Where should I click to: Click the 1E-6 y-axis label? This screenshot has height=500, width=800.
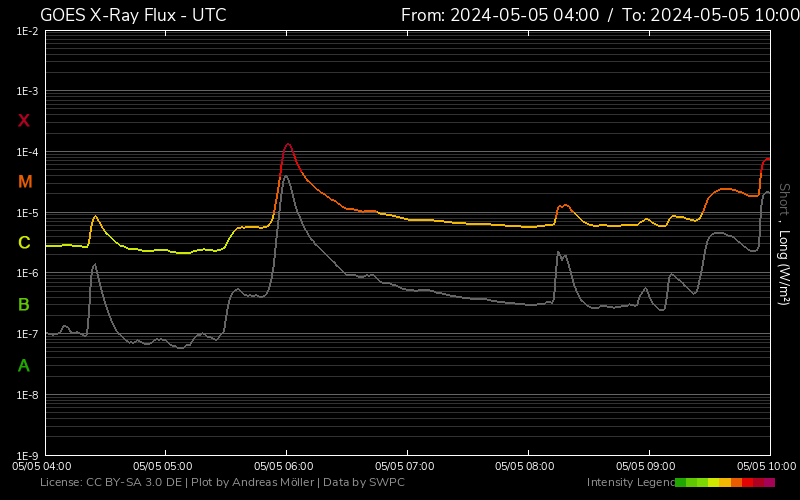(x=28, y=273)
